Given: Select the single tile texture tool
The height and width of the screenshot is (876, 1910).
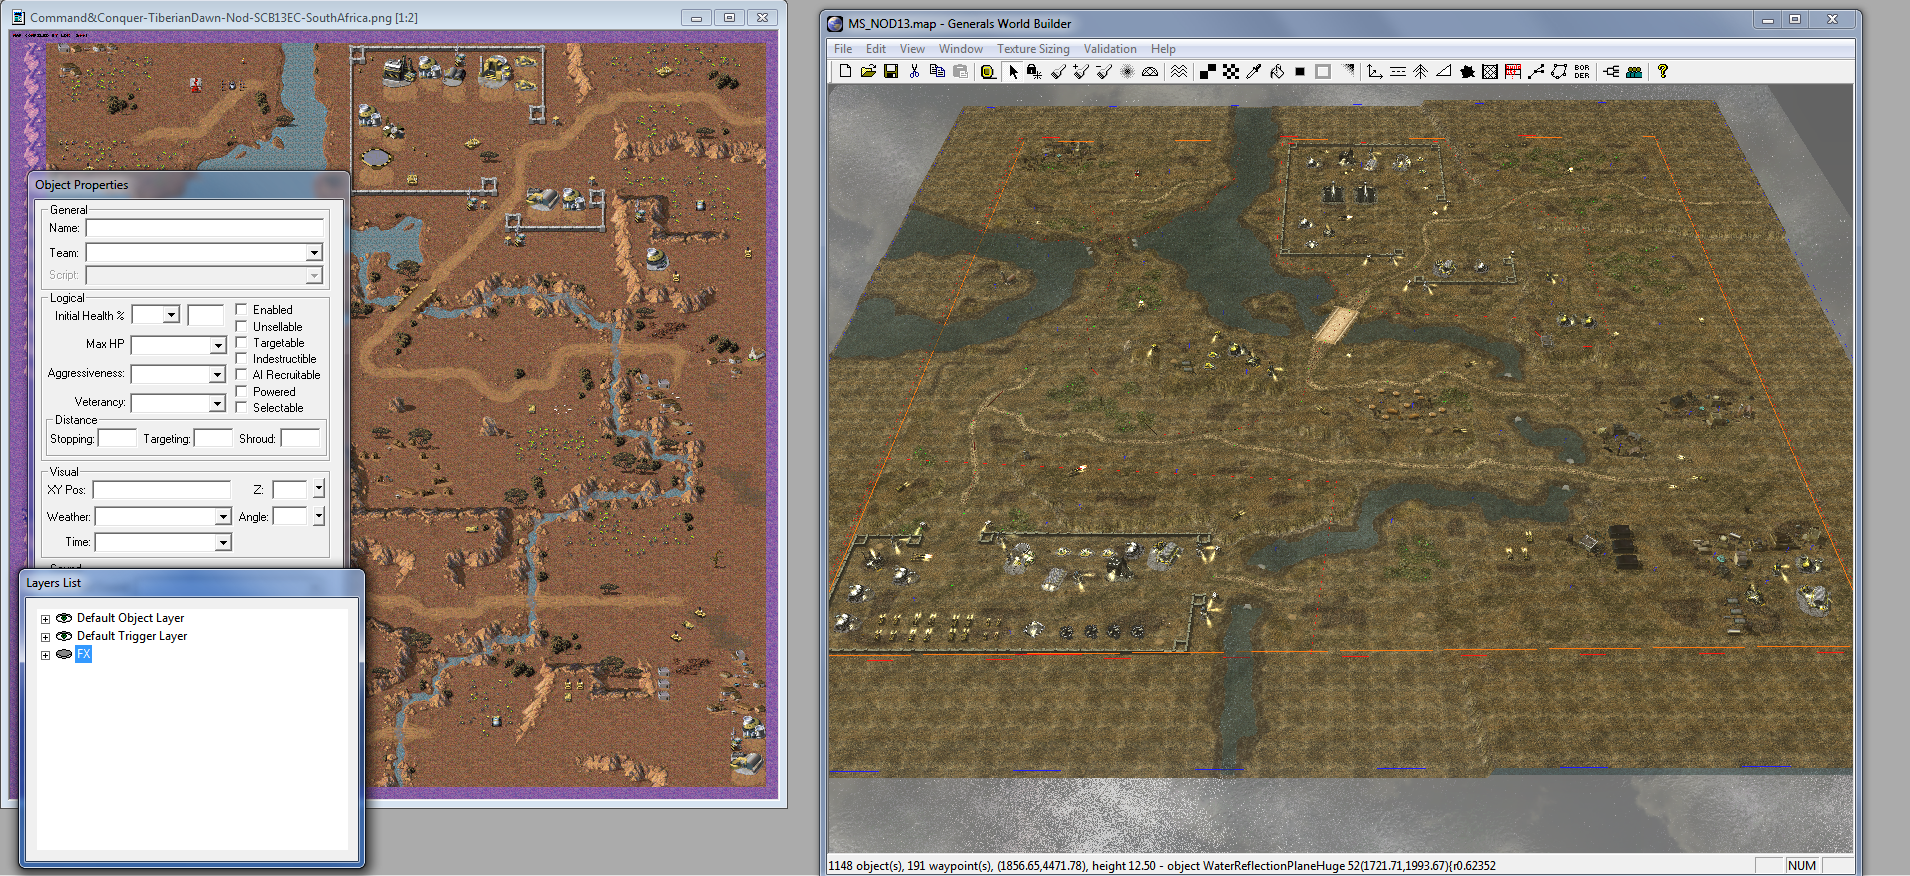Looking at the screenshot, I should (1207, 71).
